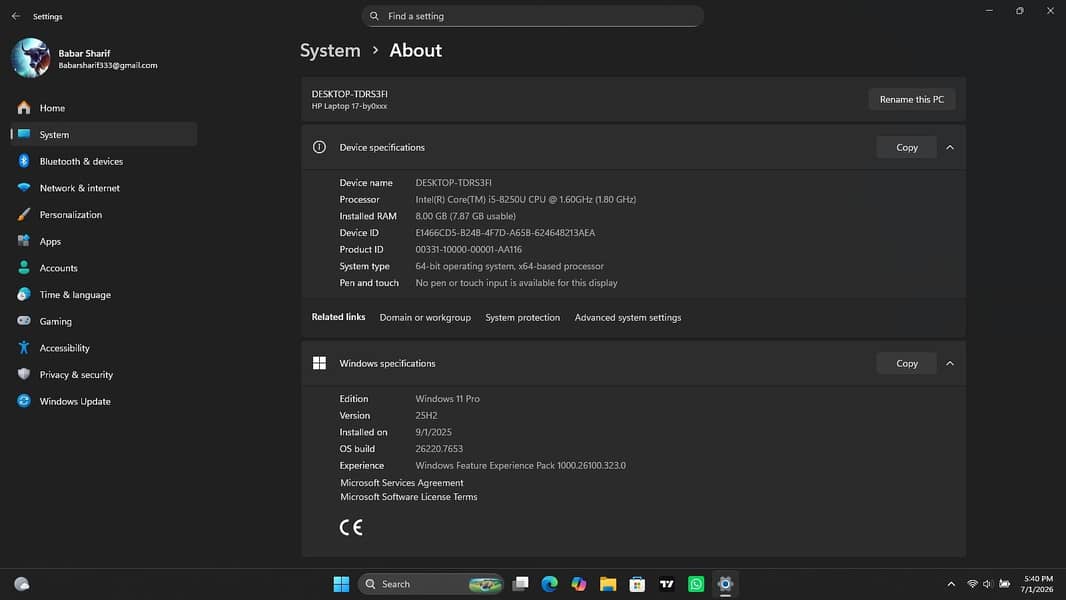Click the Home icon in sidebar
This screenshot has height=600, width=1066.
click(24, 107)
